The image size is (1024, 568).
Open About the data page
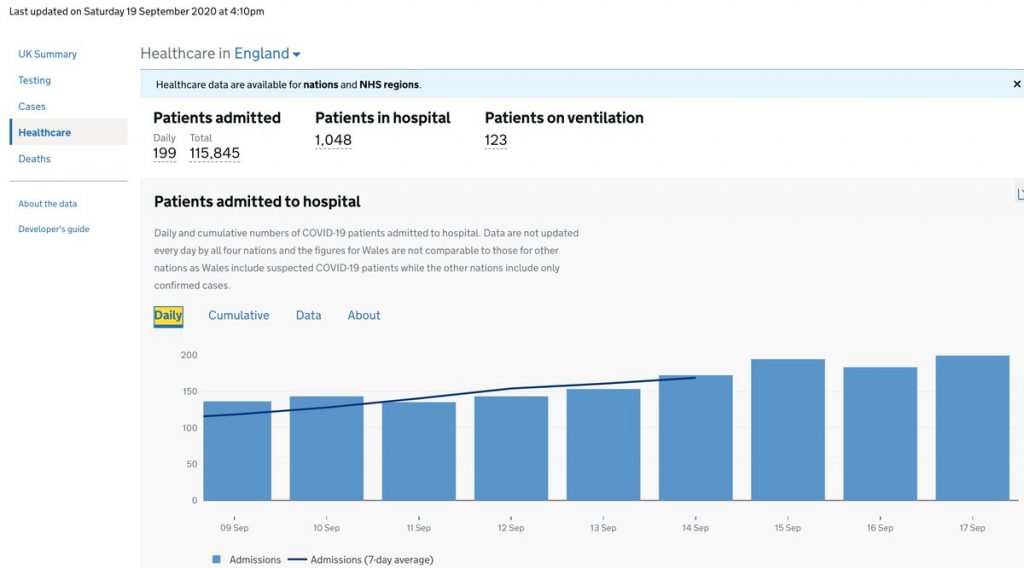pyautogui.click(x=47, y=204)
